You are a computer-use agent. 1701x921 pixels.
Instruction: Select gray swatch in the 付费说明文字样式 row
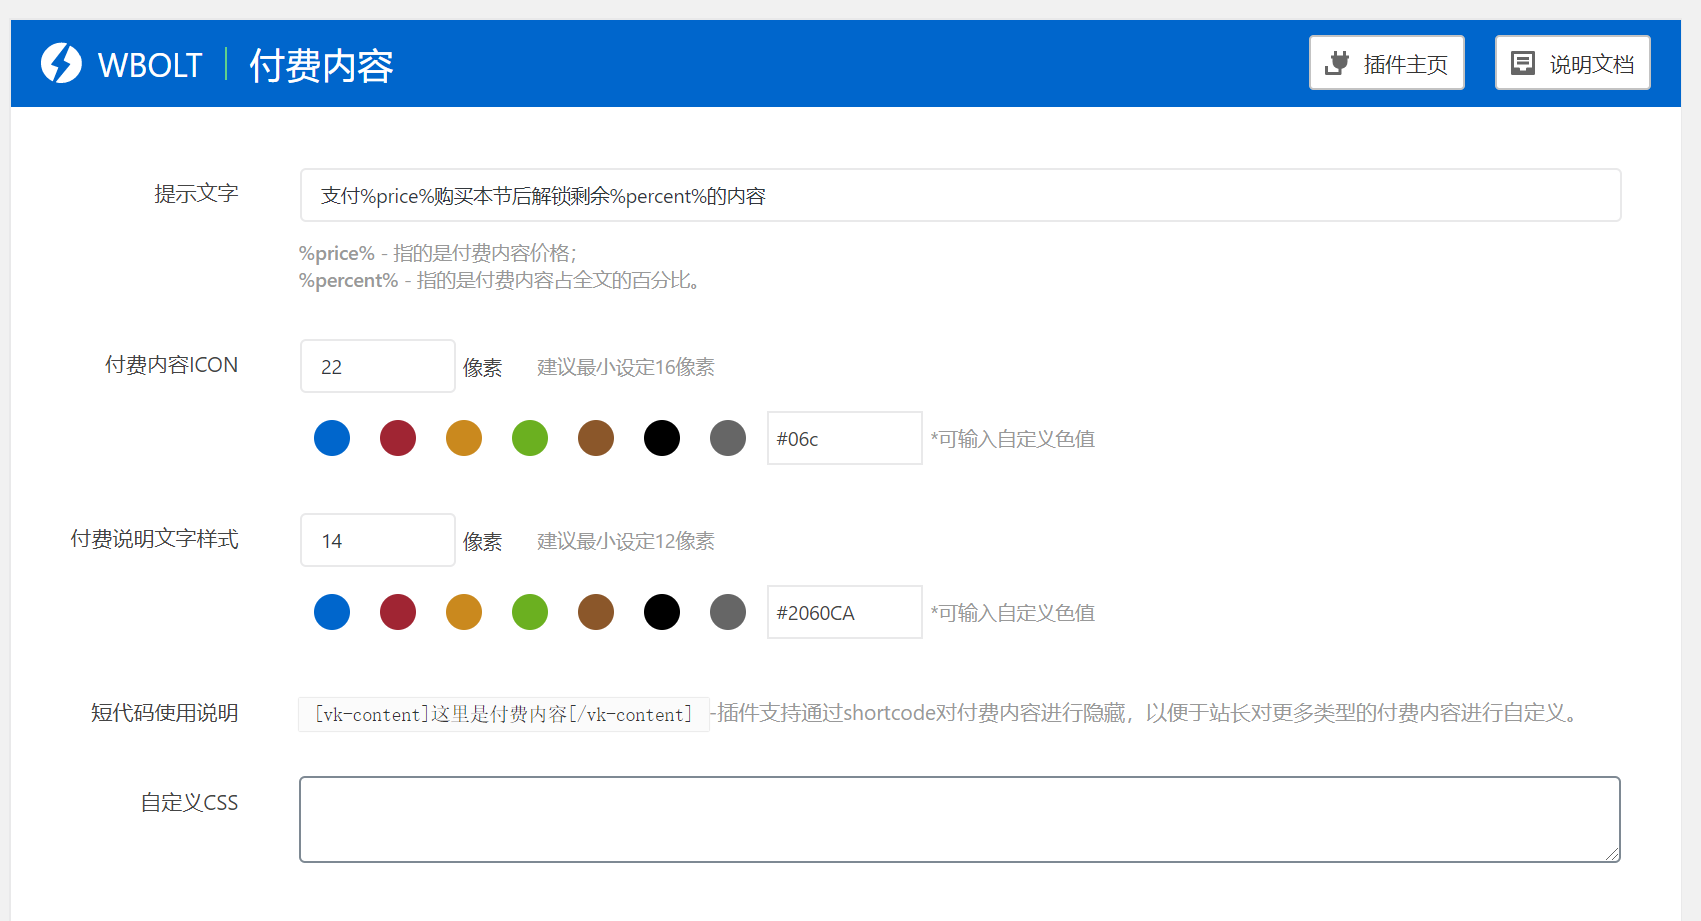[727, 612]
